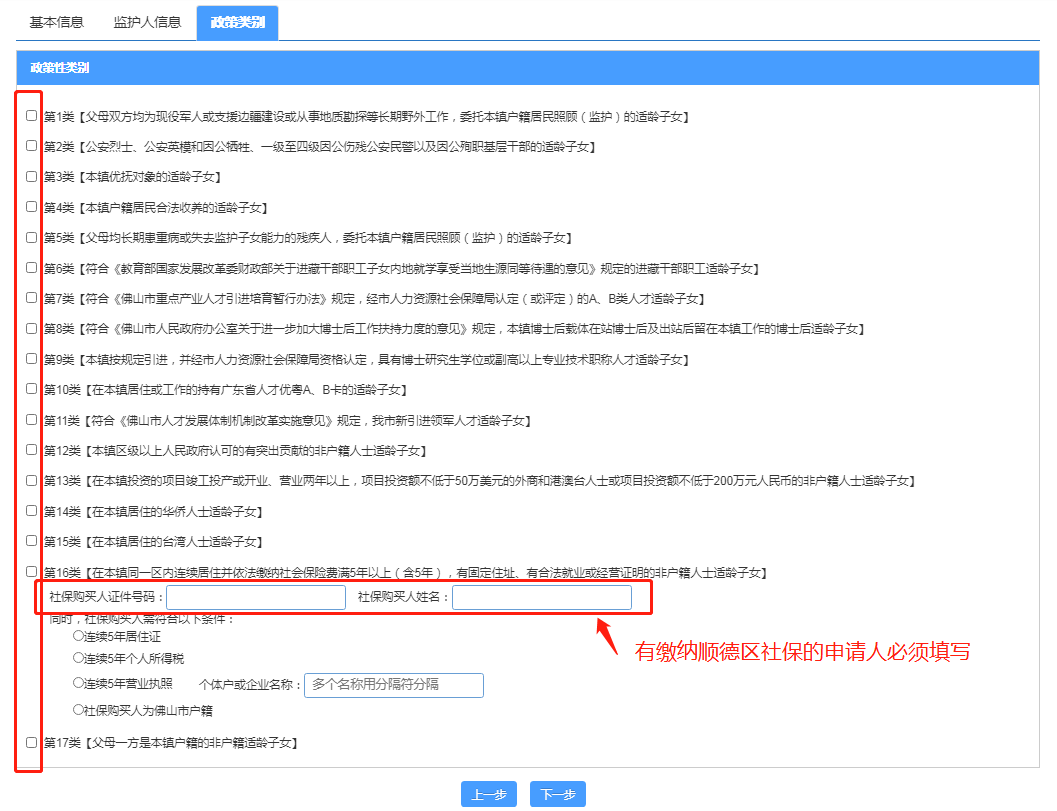Image resolution: width=1057 pixels, height=811 pixels.
Task: Enable the 第4类 合法收养 checkbox
Action: [x=32, y=207]
